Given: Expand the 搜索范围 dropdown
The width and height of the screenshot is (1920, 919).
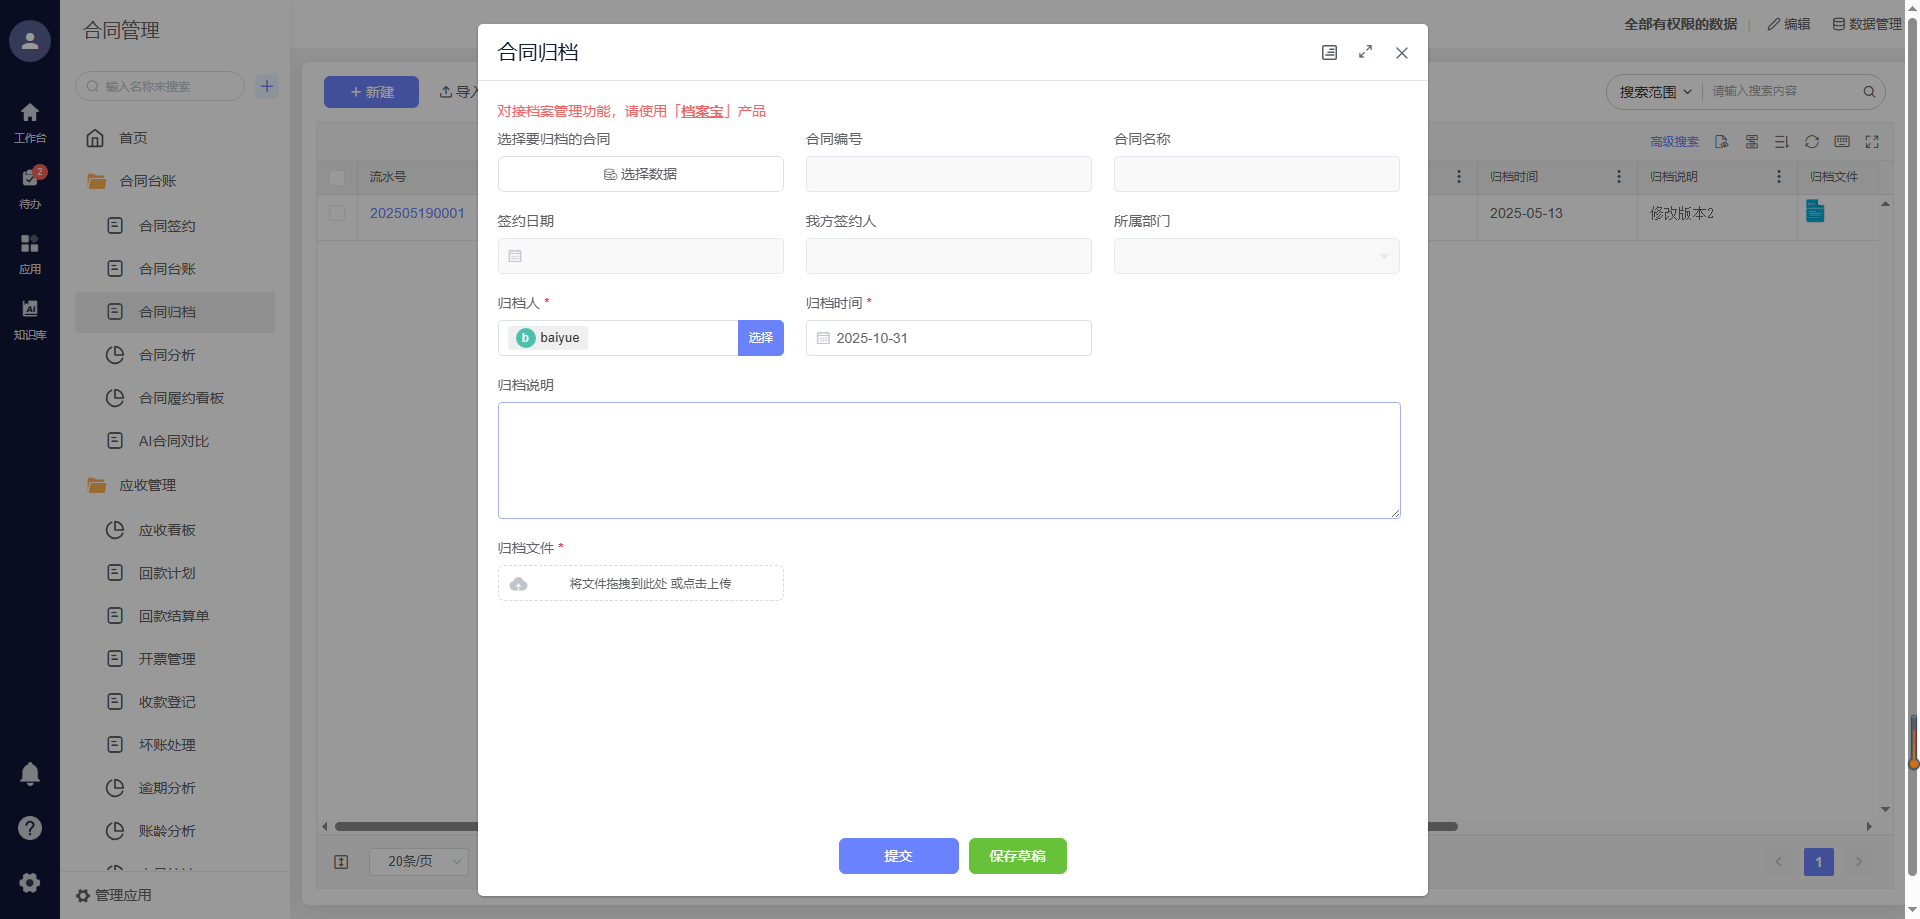Looking at the screenshot, I should click(1655, 92).
